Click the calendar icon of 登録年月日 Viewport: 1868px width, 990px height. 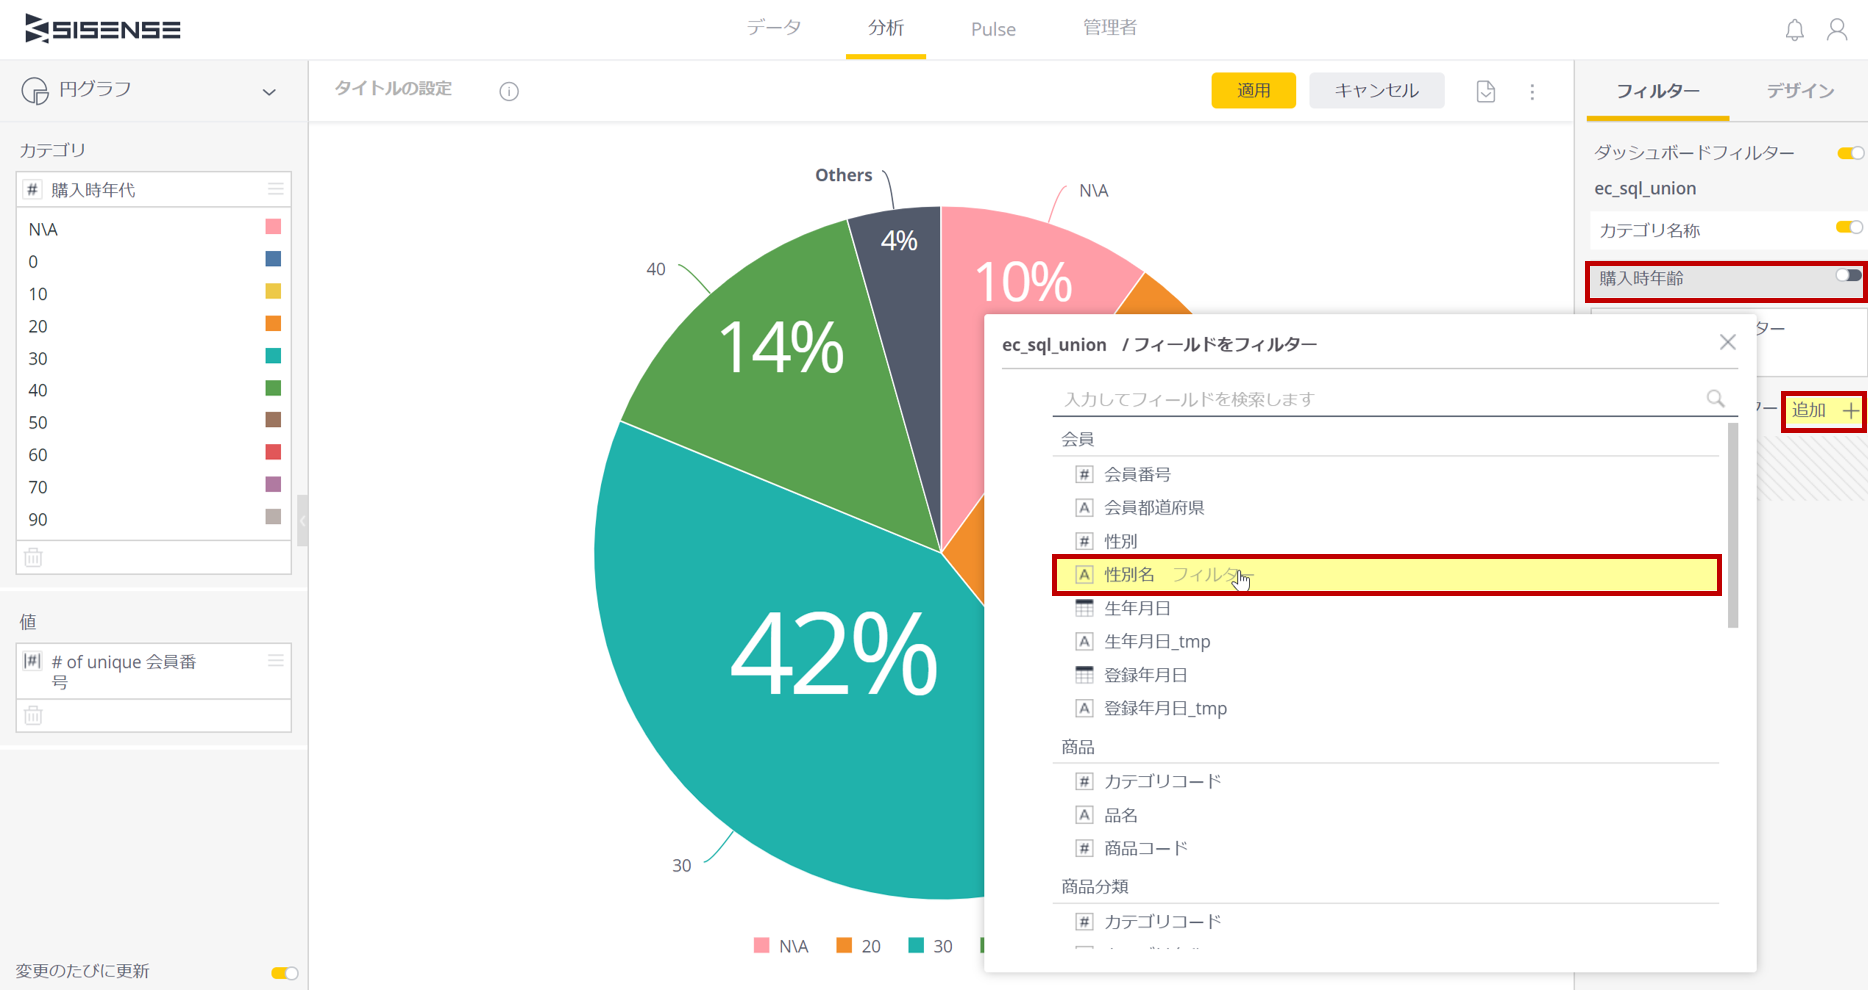click(x=1084, y=674)
